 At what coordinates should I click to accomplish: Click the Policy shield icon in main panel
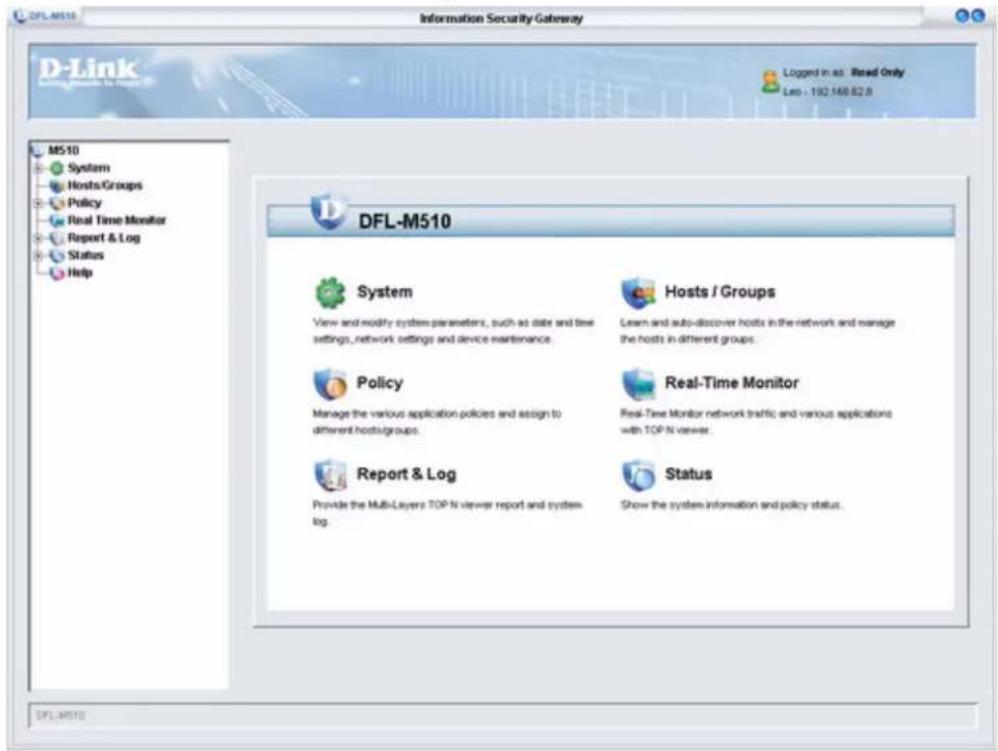(330, 384)
